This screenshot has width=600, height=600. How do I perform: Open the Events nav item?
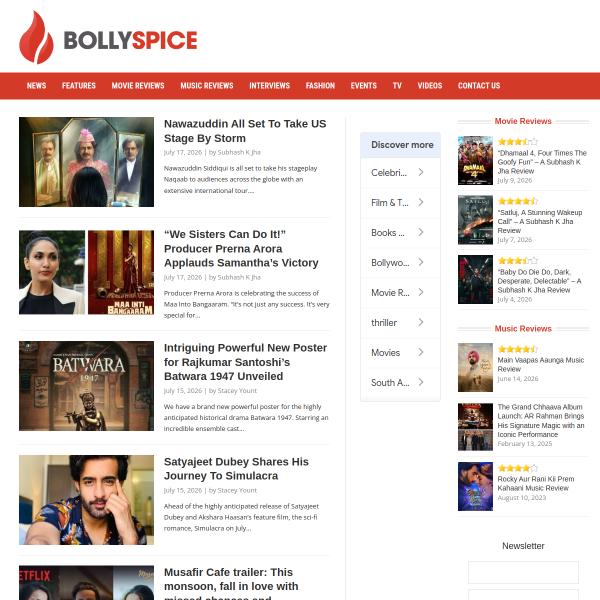(x=364, y=86)
